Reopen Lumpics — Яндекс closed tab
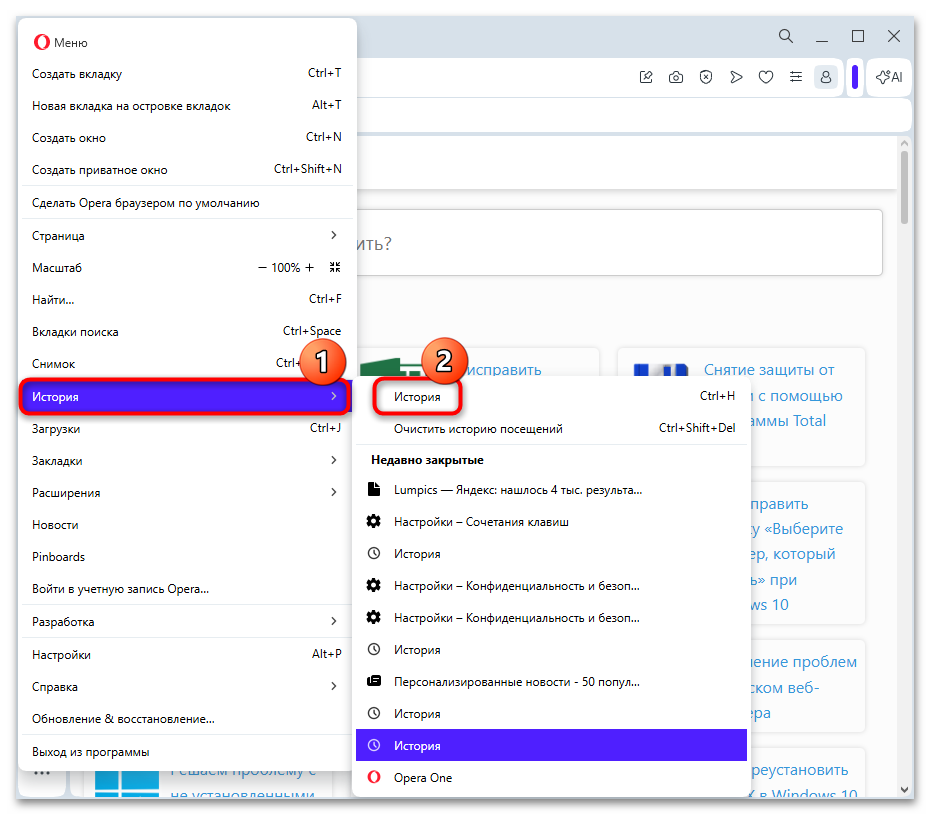Image resolution: width=930 pixels, height=815 pixels. pyautogui.click(x=551, y=490)
